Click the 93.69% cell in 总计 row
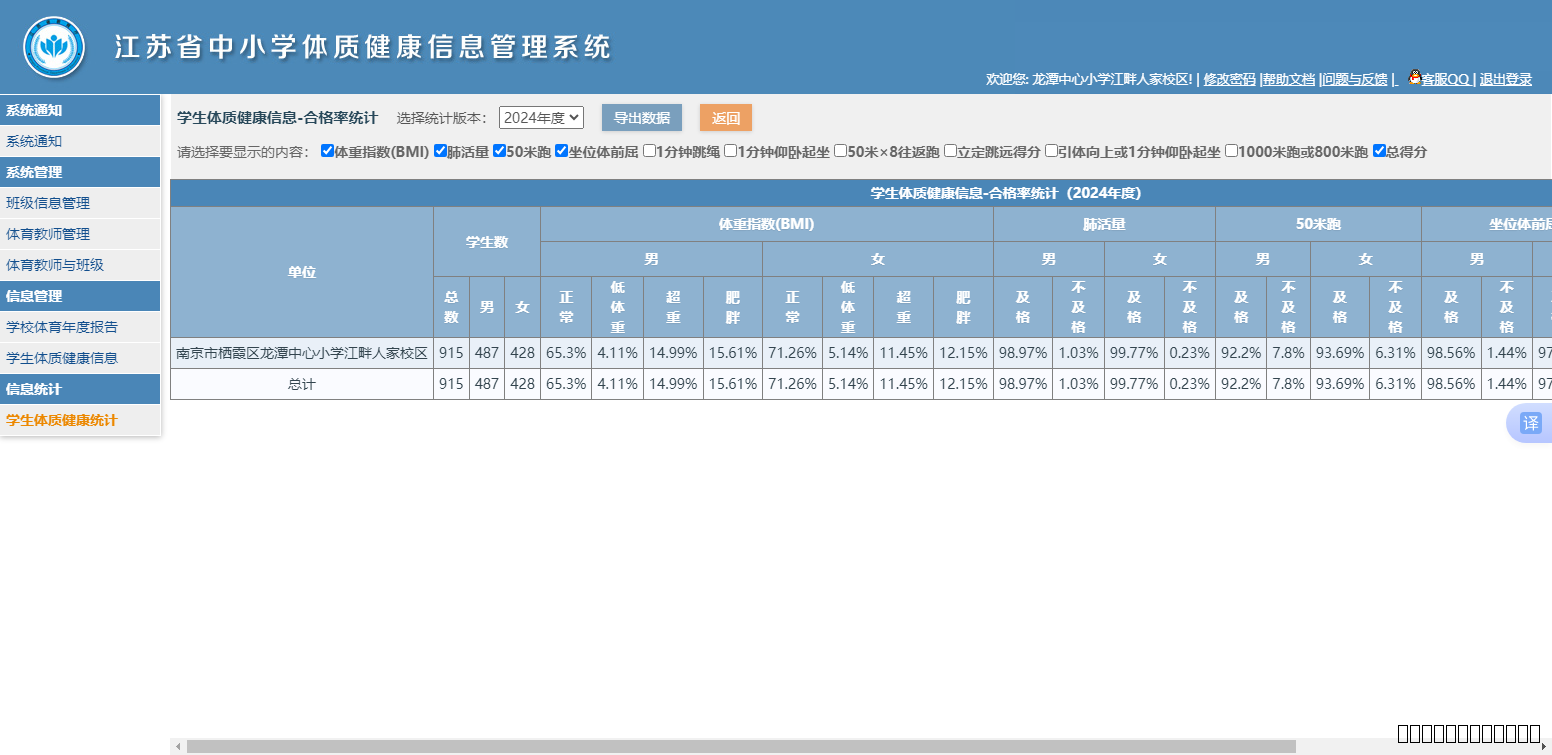Screen dimensions: 1552x755 [1340, 384]
